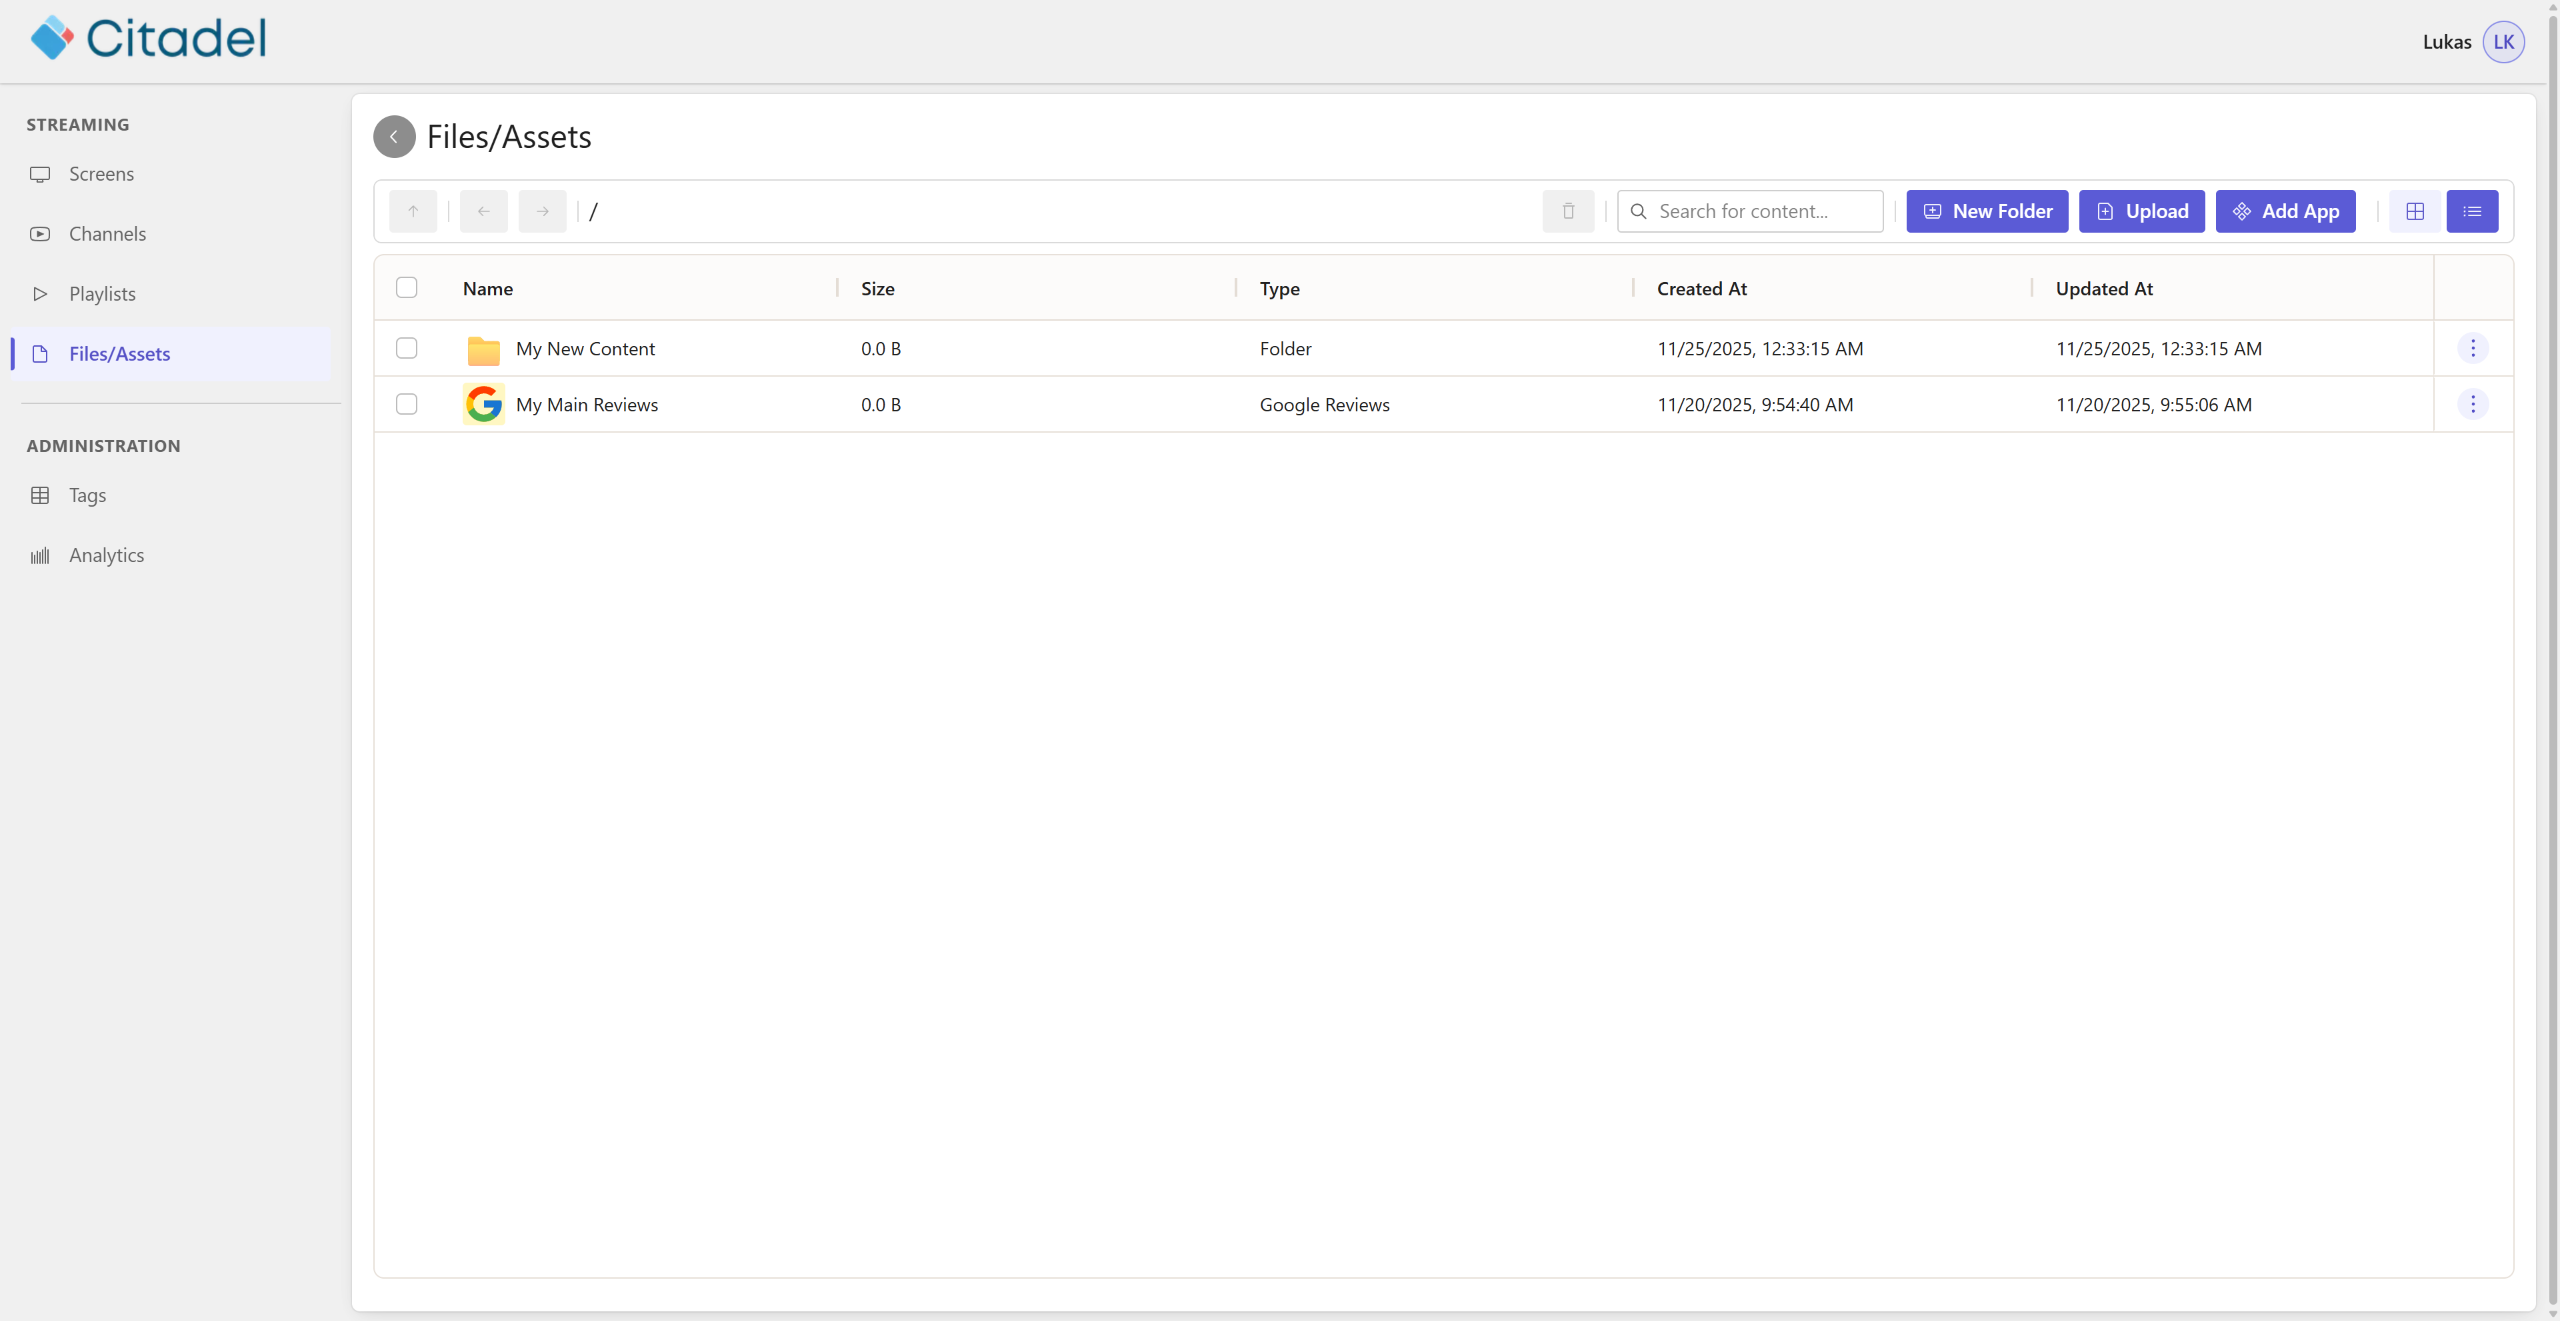Open the My New Content folder icon
The width and height of the screenshot is (2560, 1321).
click(484, 349)
